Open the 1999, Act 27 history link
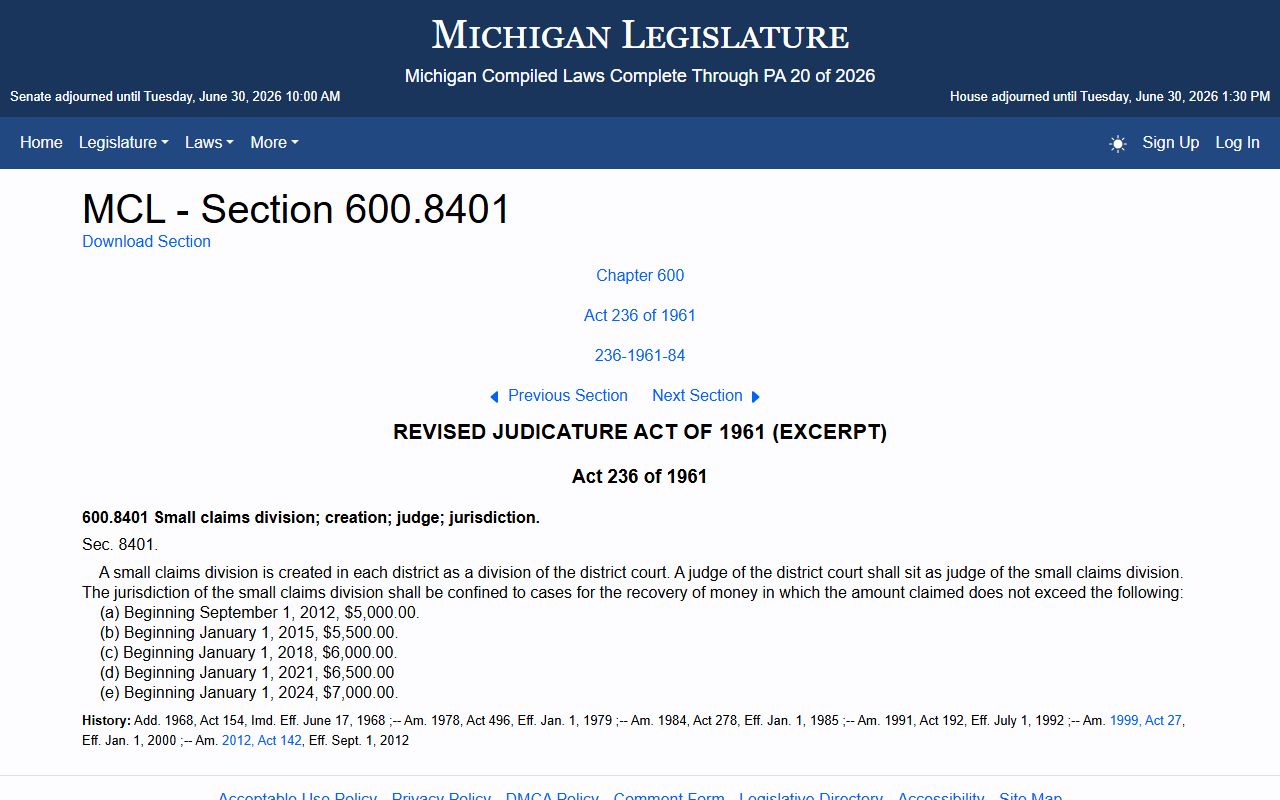 coord(1146,720)
